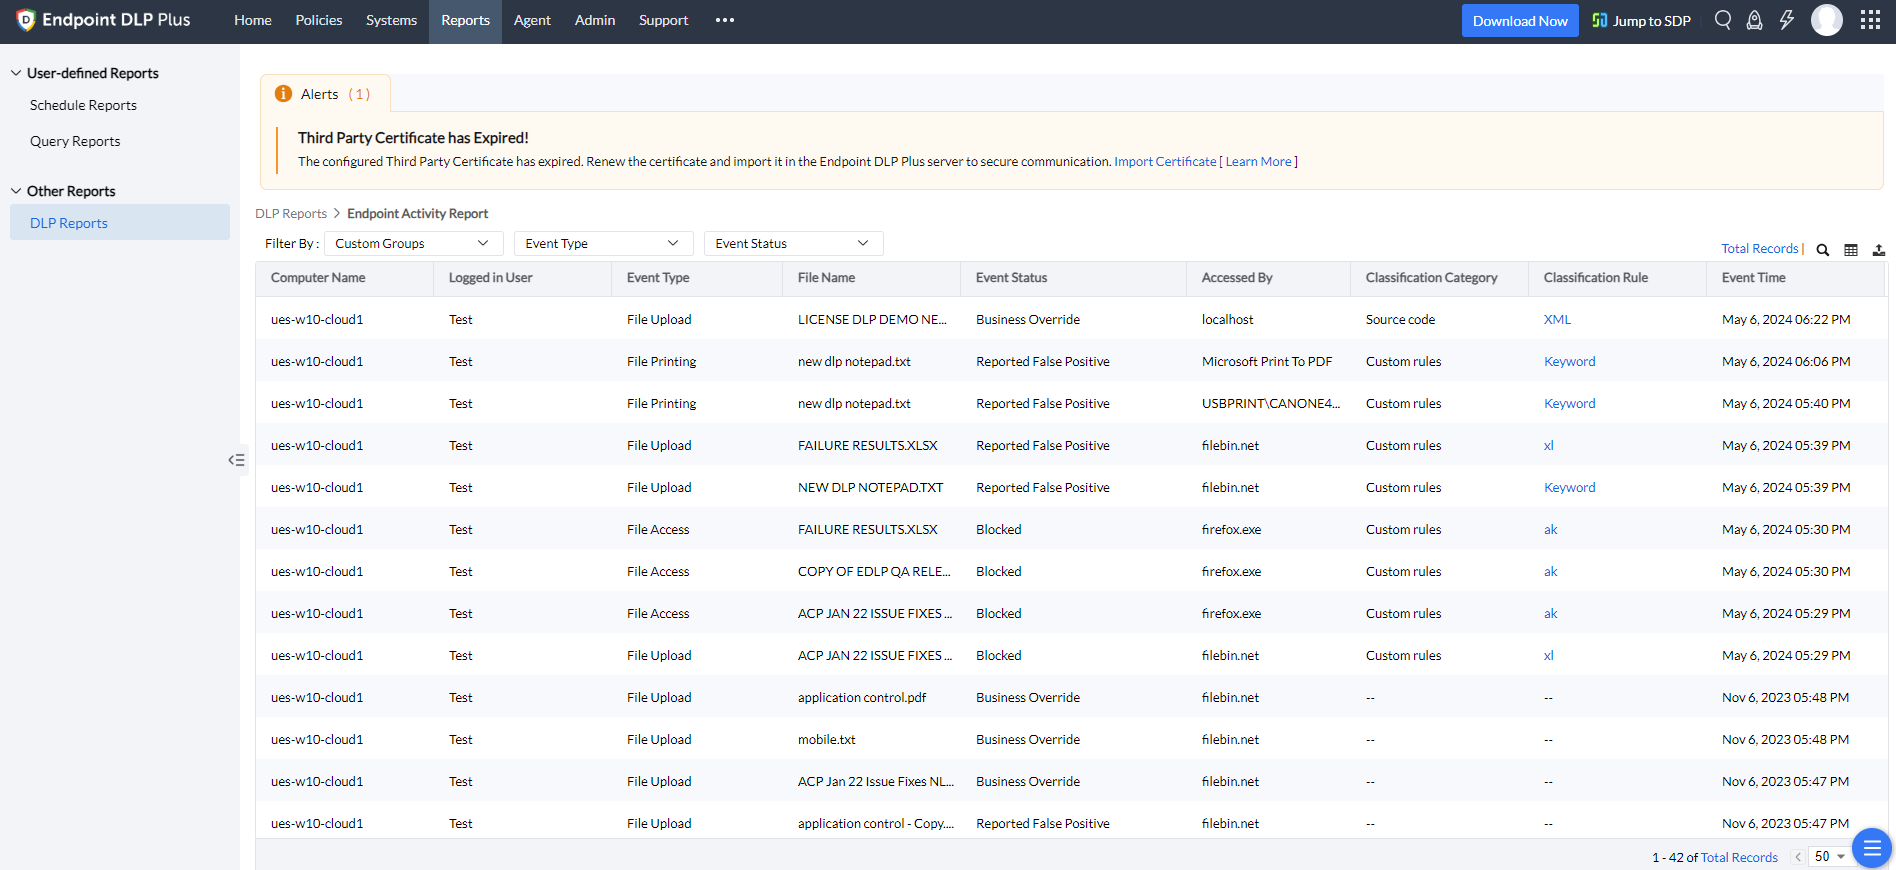The width and height of the screenshot is (1896, 870).
Task: Open Schedule Reports in sidebar
Action: click(x=83, y=105)
